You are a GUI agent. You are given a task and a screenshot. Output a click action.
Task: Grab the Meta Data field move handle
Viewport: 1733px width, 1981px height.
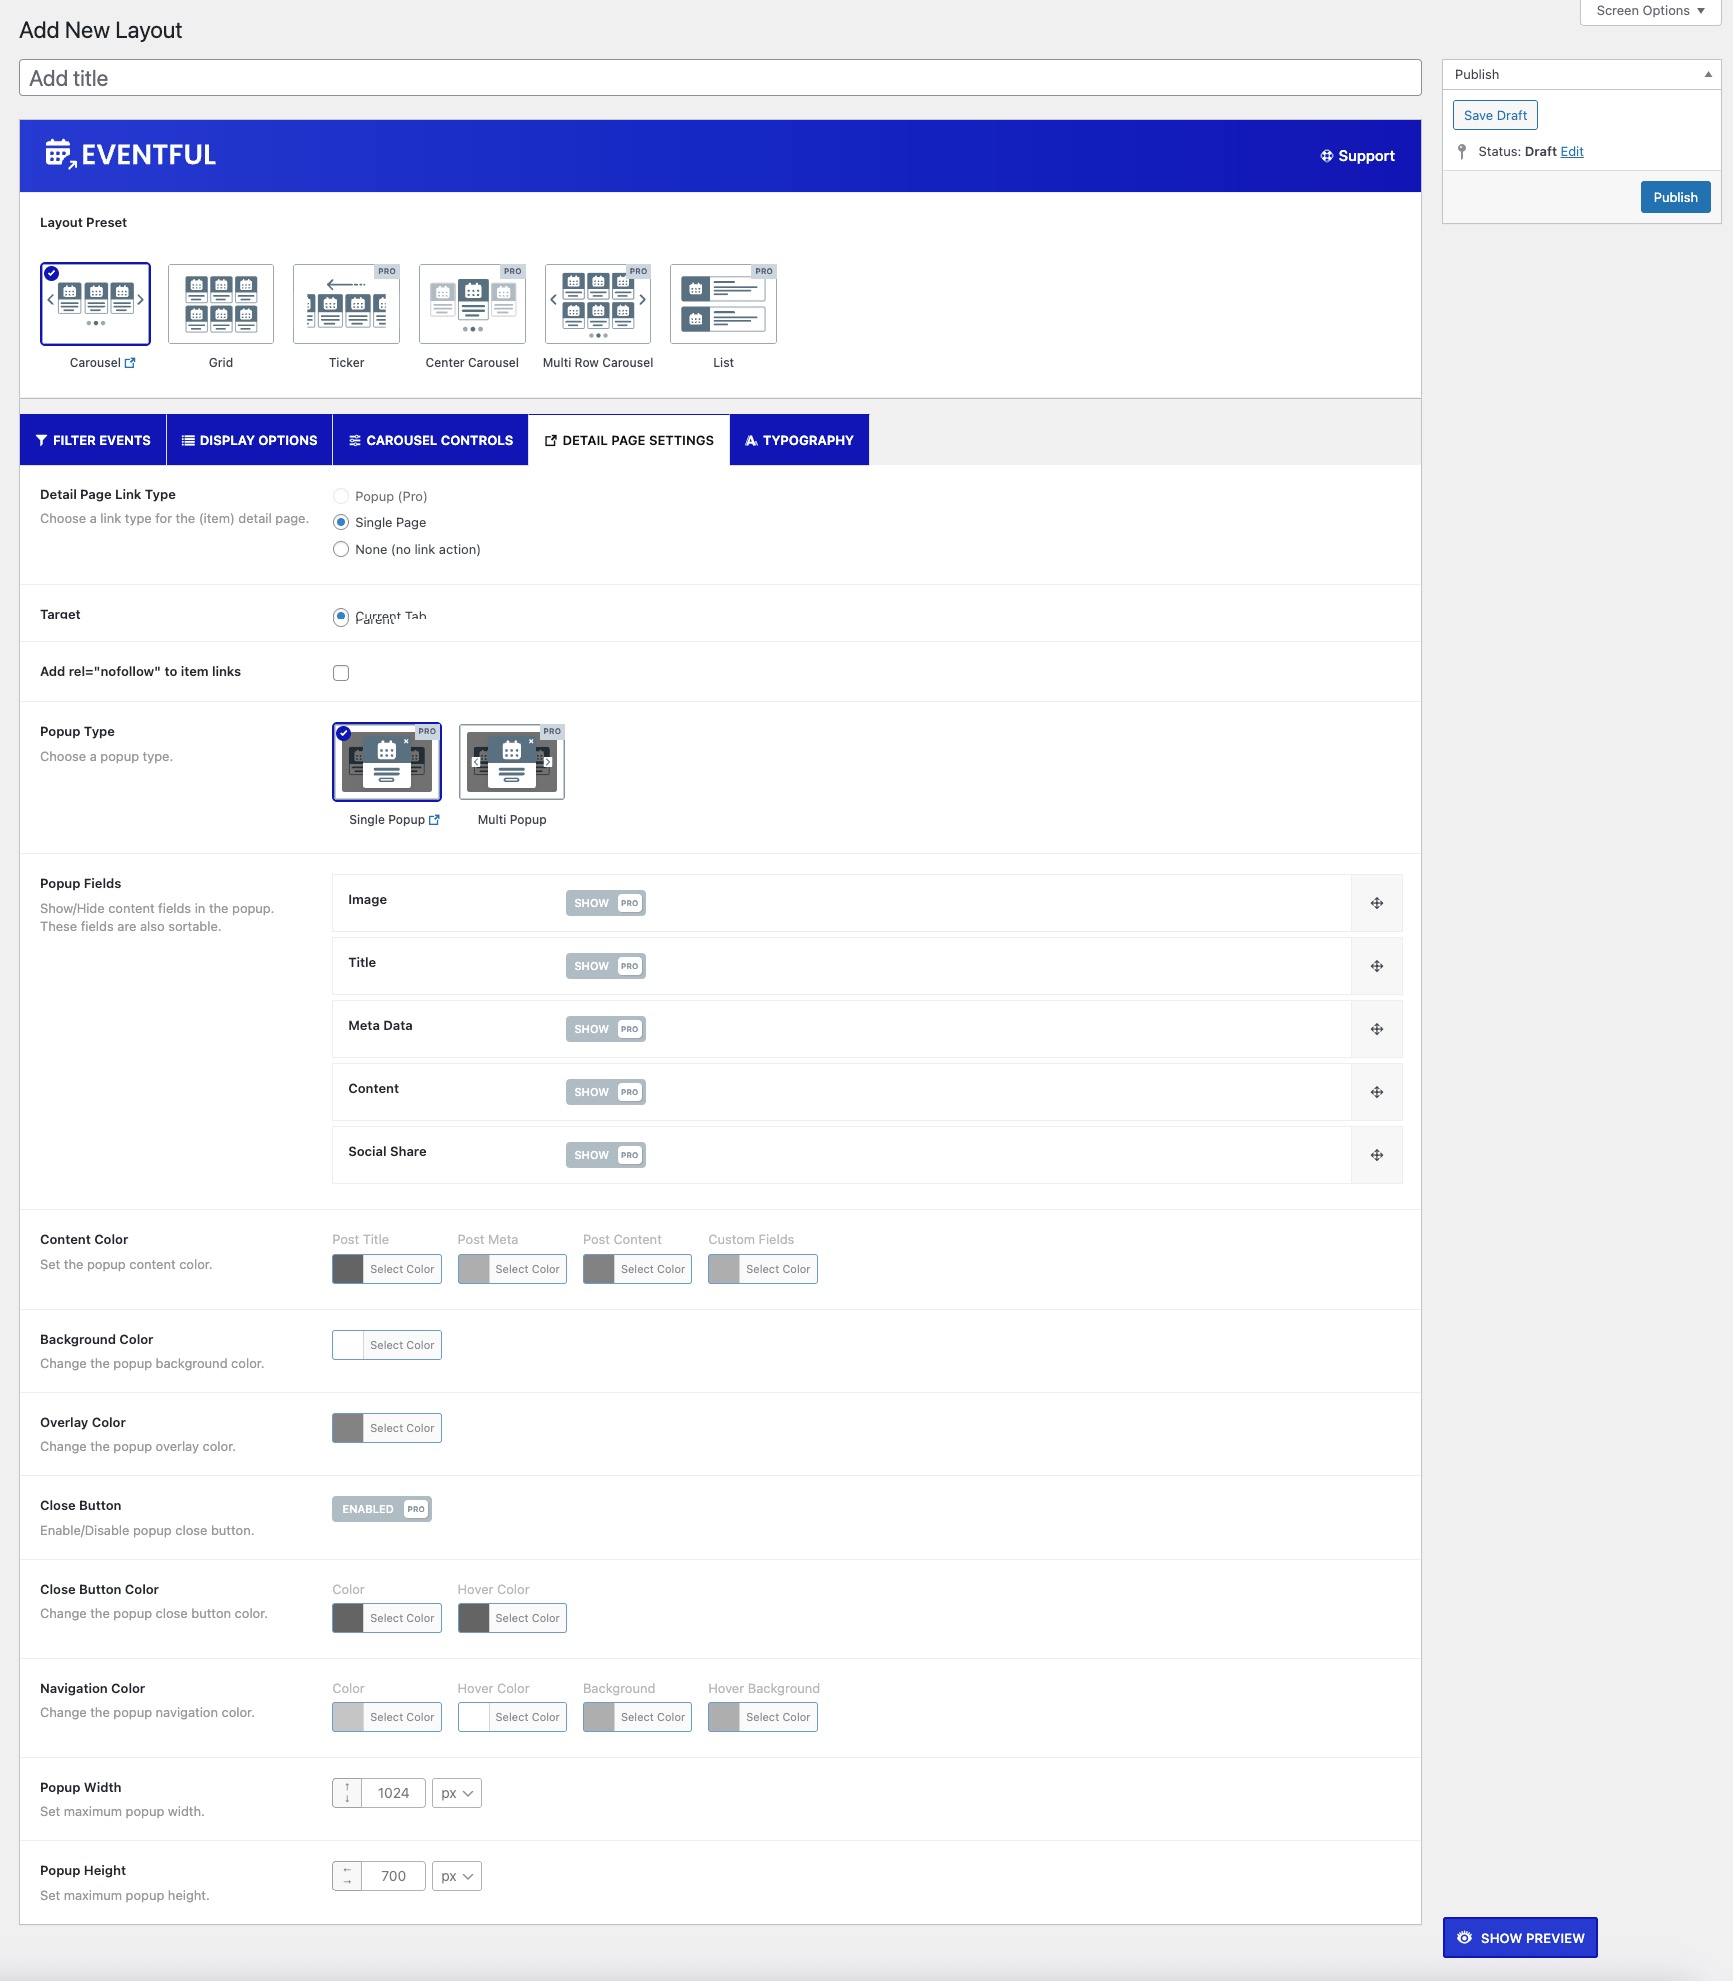click(1377, 1029)
